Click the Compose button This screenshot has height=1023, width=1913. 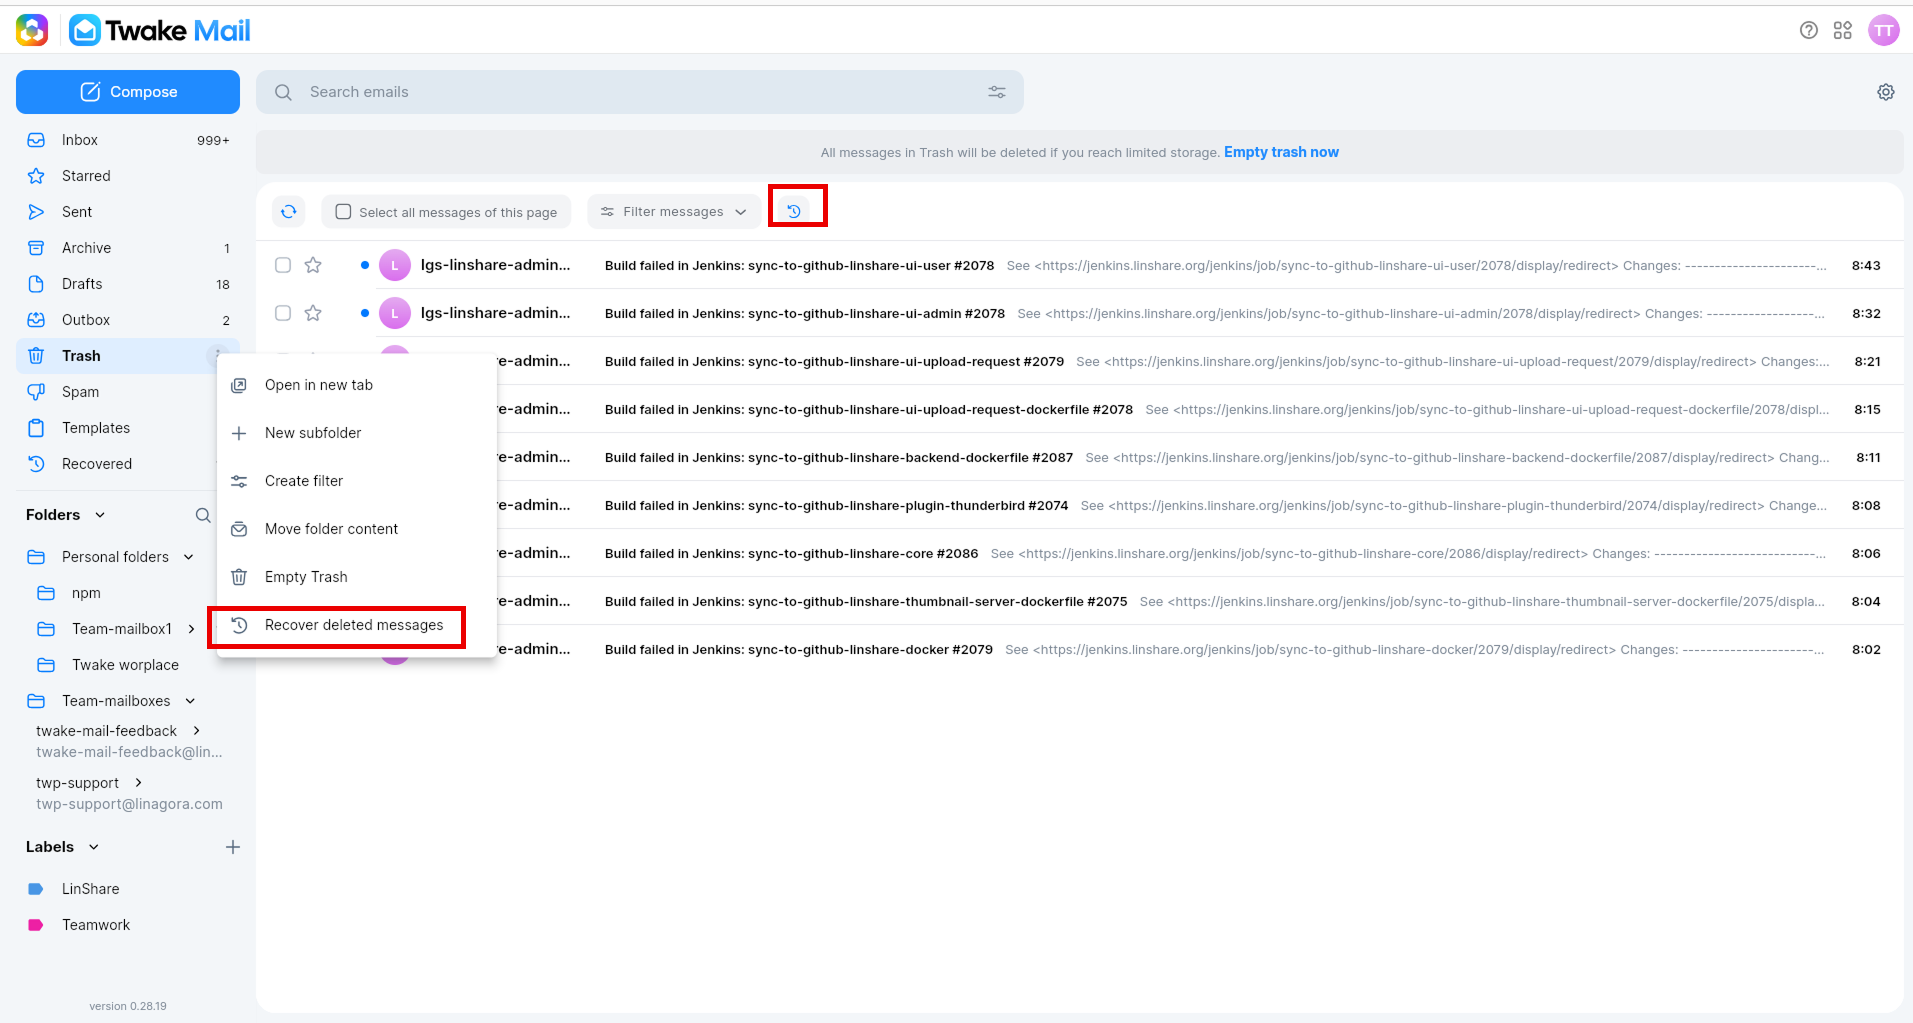[x=128, y=92]
